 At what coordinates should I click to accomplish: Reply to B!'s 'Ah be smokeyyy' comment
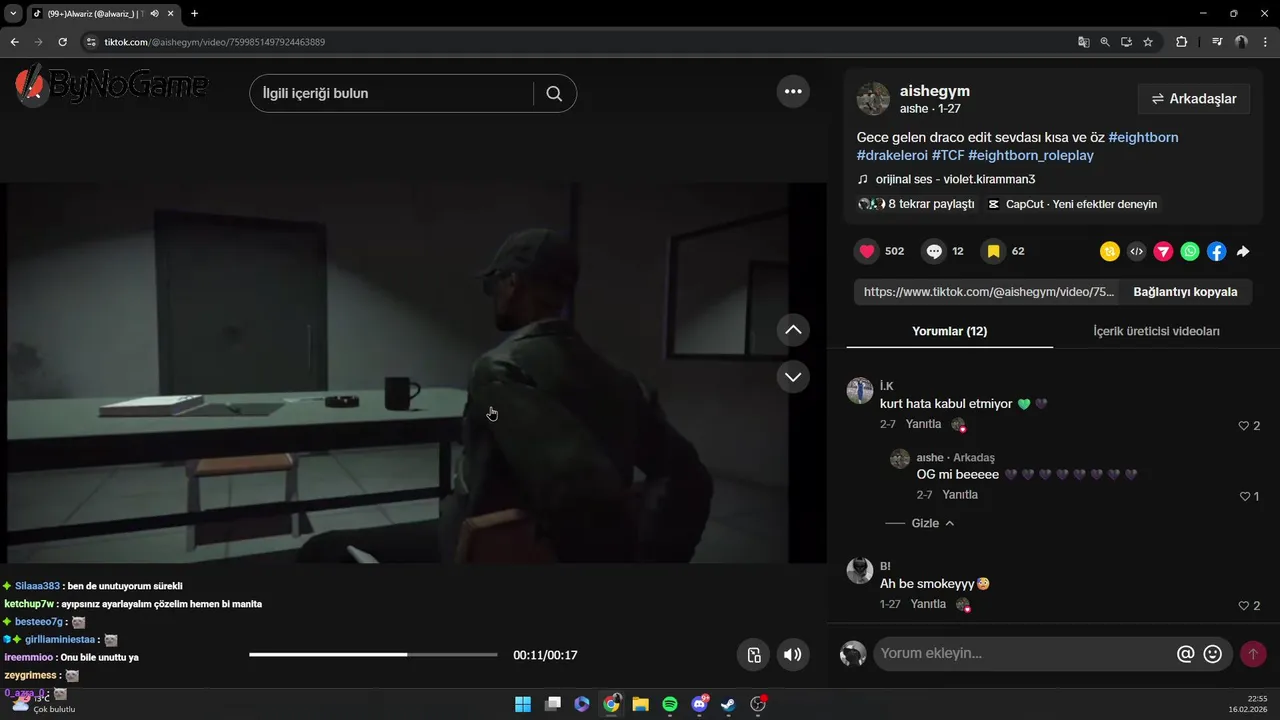tap(928, 604)
